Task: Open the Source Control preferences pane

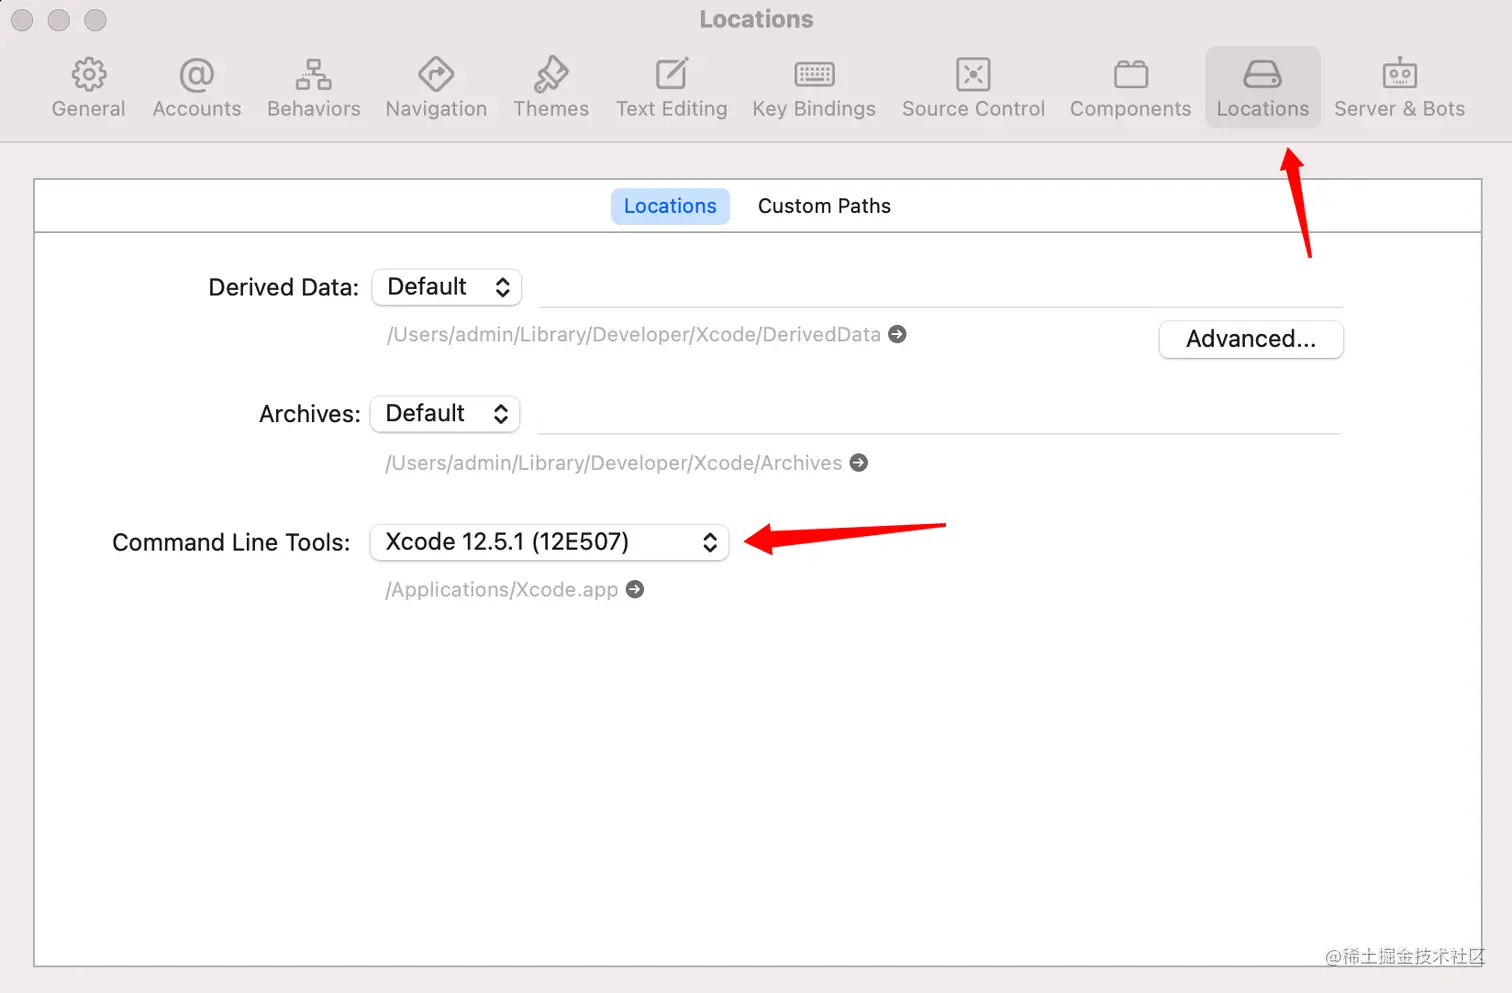Action: pos(973,88)
